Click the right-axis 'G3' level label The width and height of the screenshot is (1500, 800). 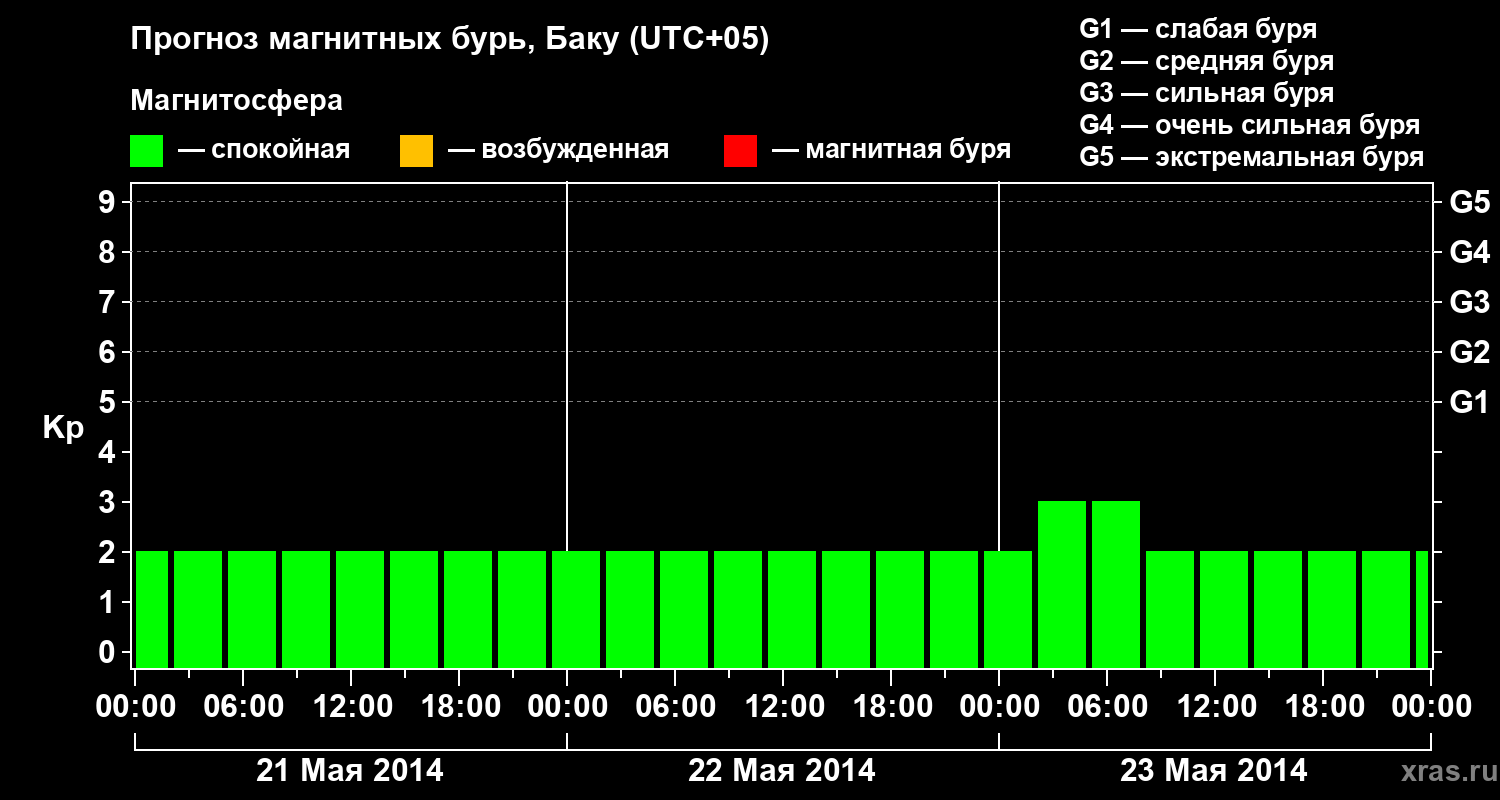(1470, 302)
